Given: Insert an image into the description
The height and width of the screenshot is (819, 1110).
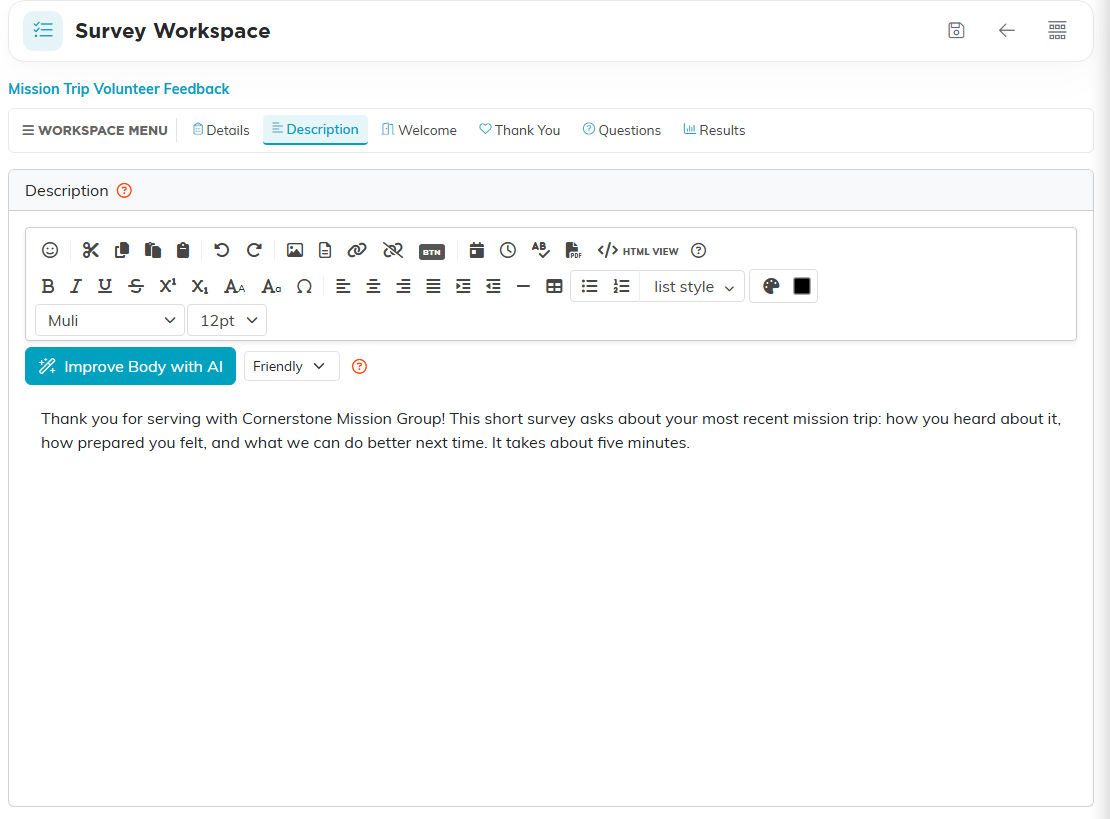Looking at the screenshot, I should [x=294, y=250].
